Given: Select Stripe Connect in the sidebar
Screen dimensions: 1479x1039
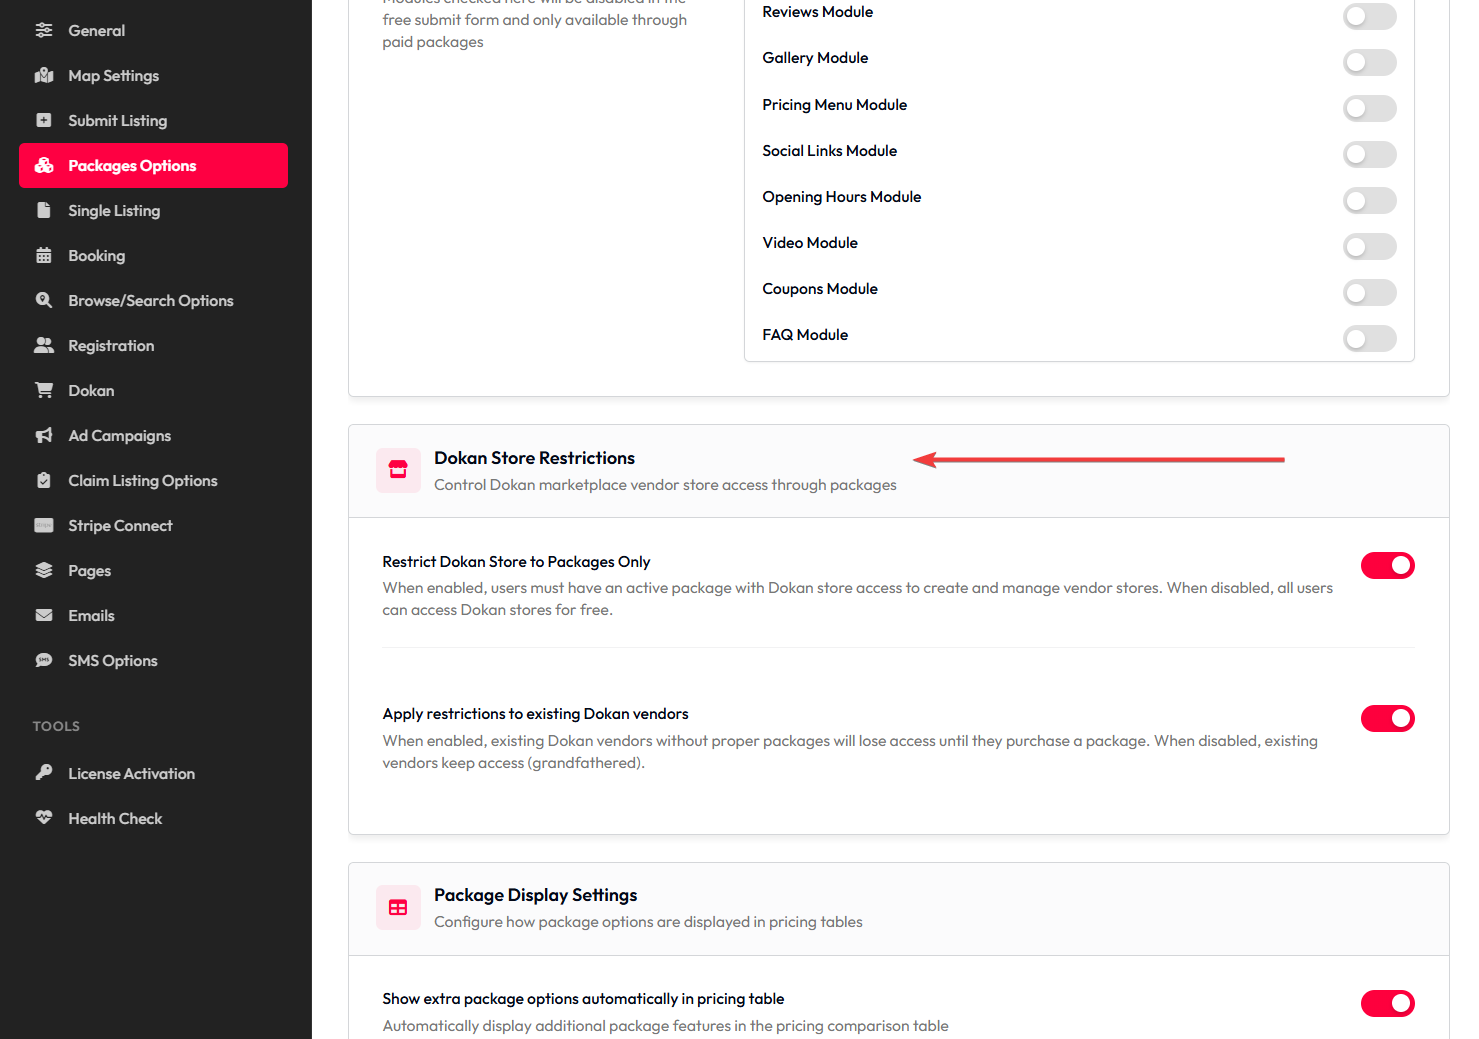Looking at the screenshot, I should pos(120,526).
